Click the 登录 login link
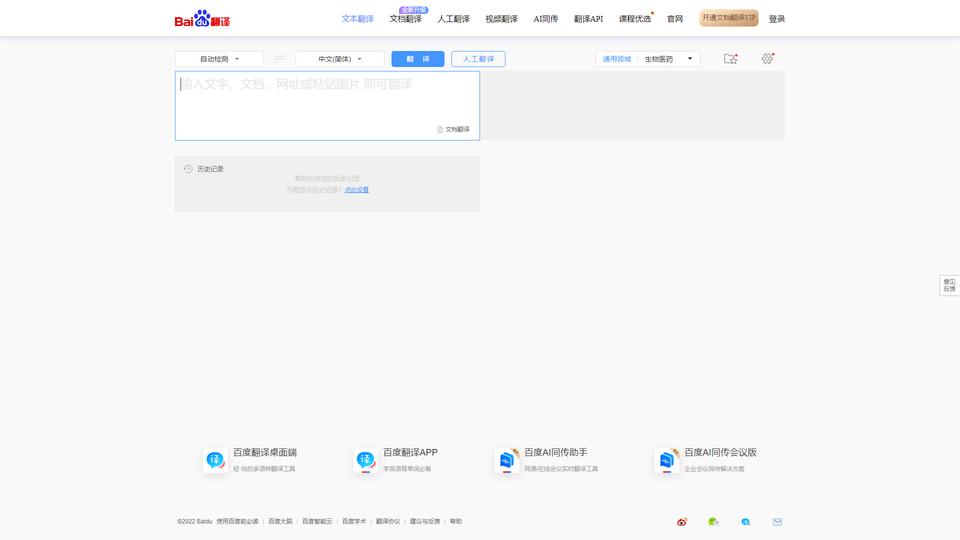 pyautogui.click(x=776, y=19)
